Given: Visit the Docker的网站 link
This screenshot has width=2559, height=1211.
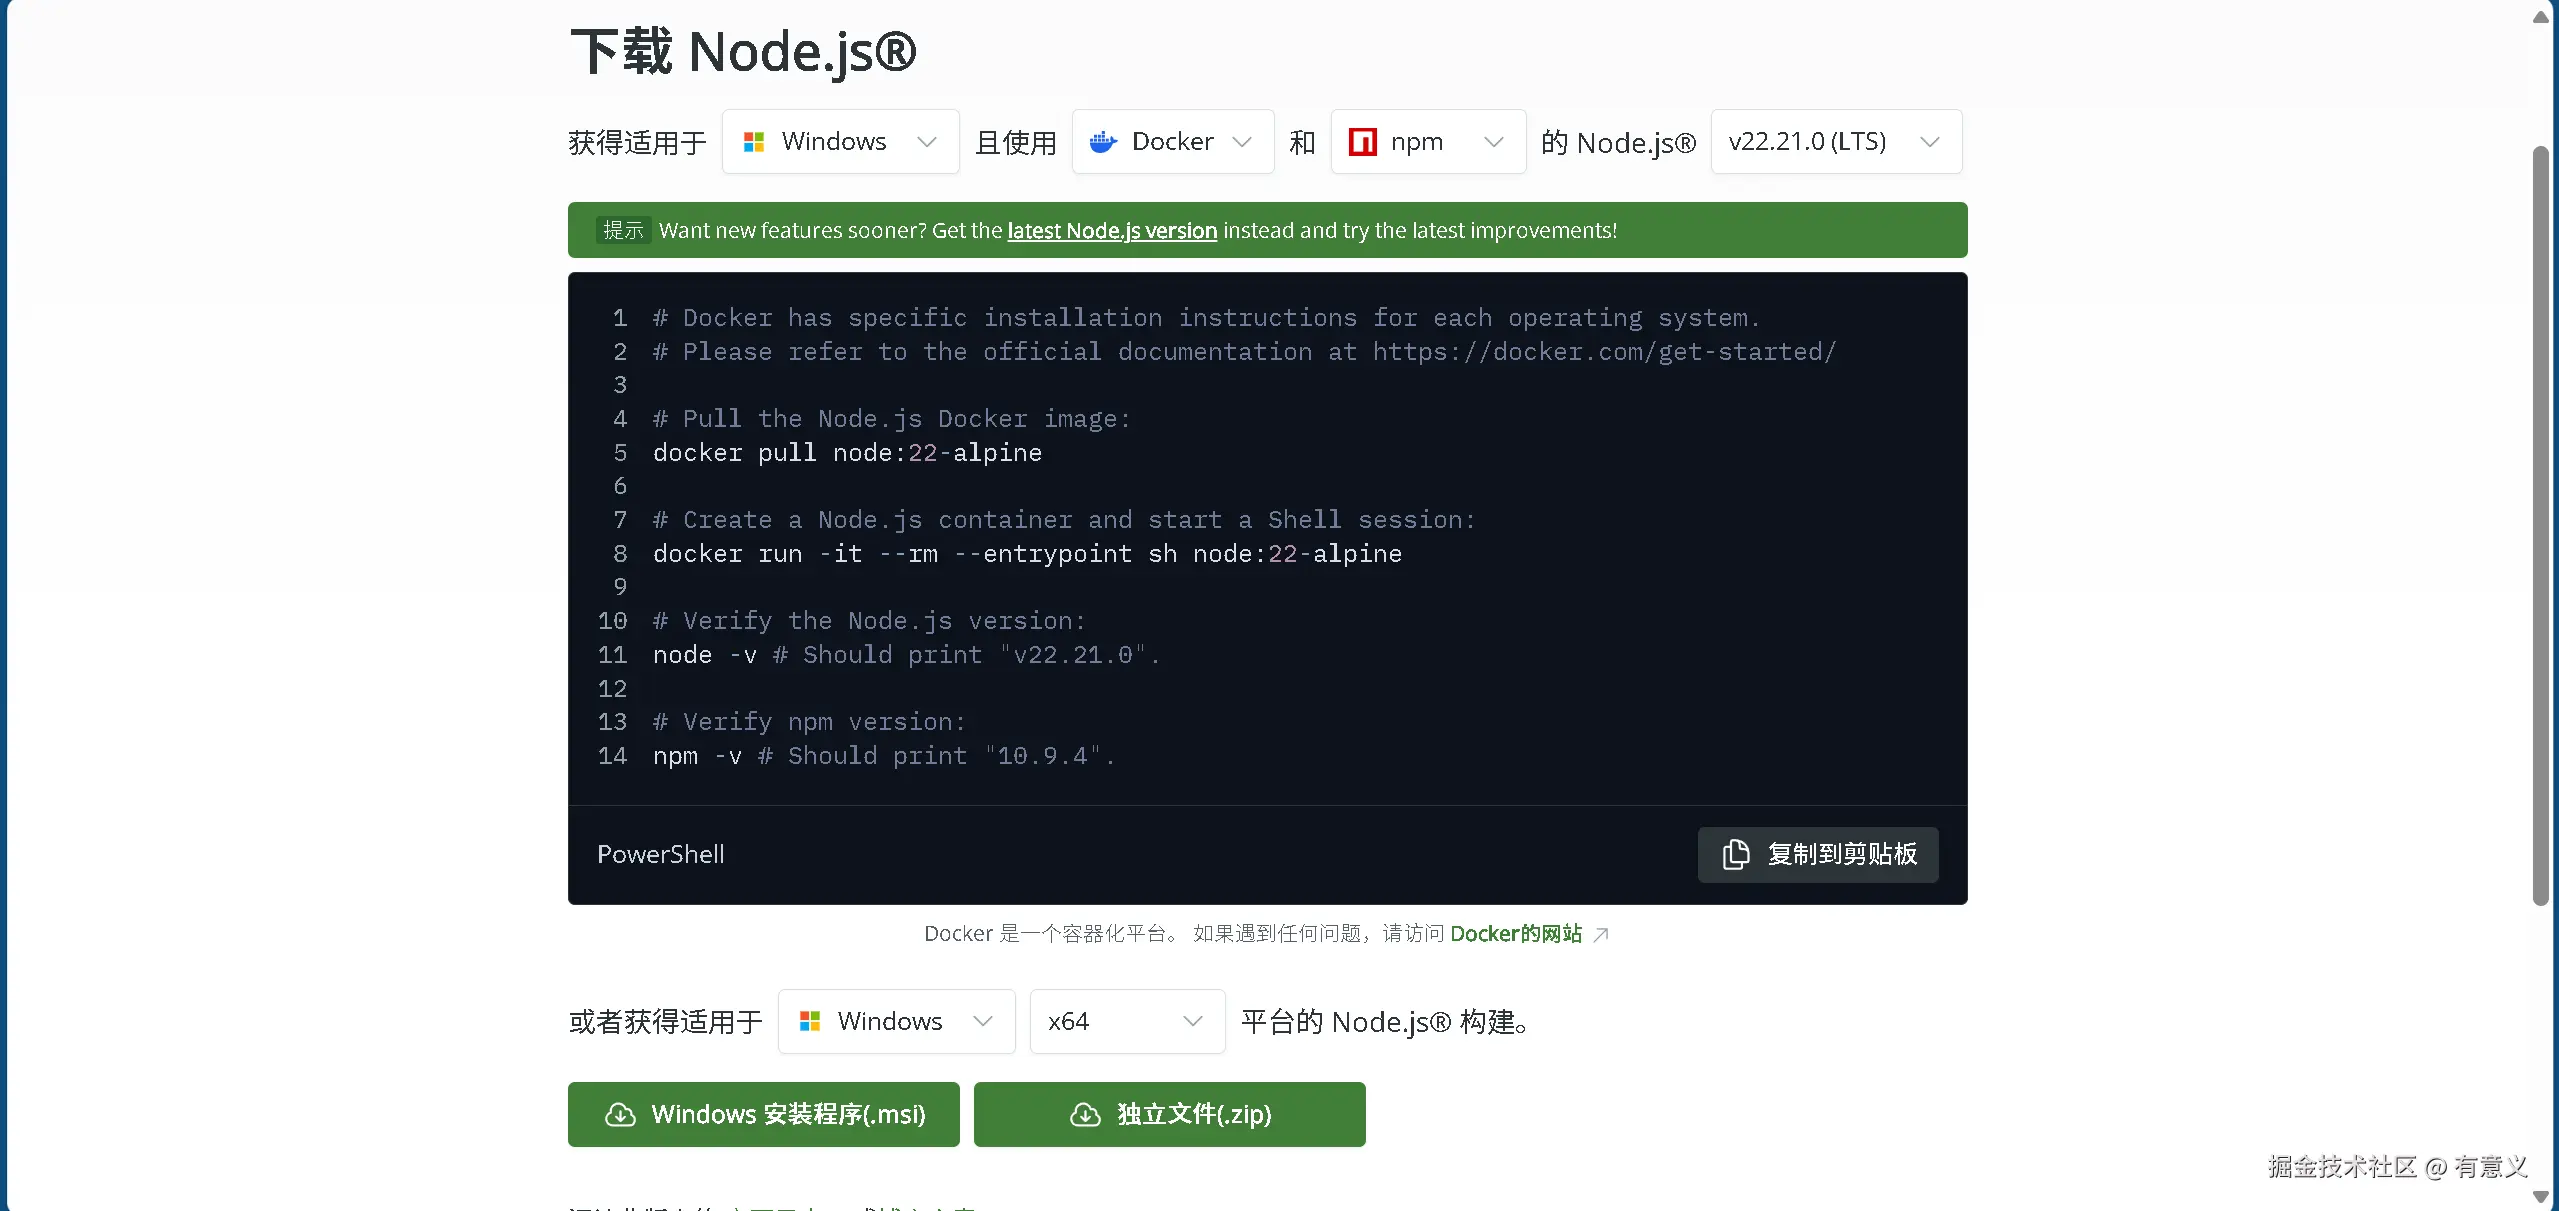Looking at the screenshot, I should (1515, 934).
